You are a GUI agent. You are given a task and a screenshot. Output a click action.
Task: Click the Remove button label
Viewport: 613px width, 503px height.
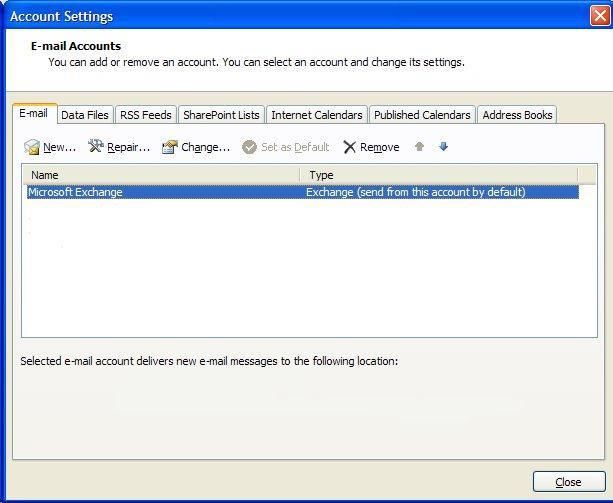380,147
